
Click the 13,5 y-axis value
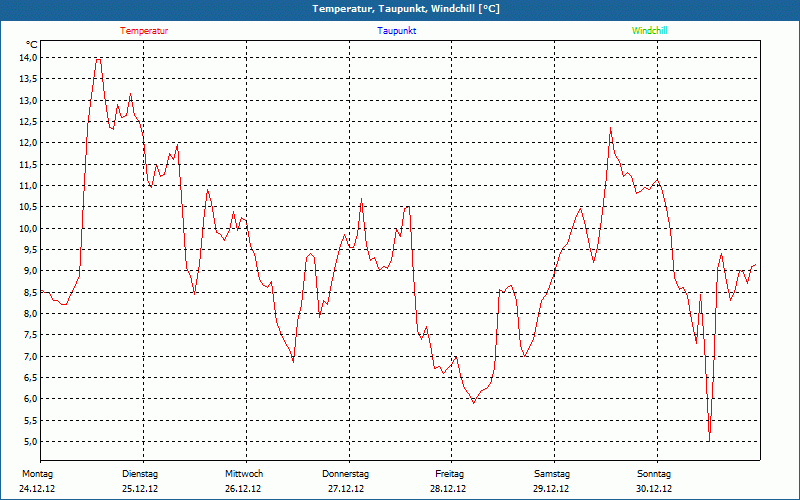point(29,79)
